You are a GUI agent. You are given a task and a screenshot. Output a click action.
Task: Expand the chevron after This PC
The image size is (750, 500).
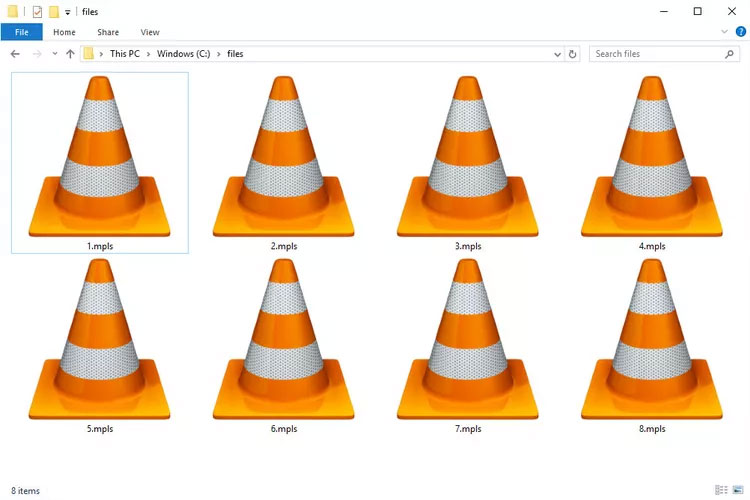tap(148, 54)
